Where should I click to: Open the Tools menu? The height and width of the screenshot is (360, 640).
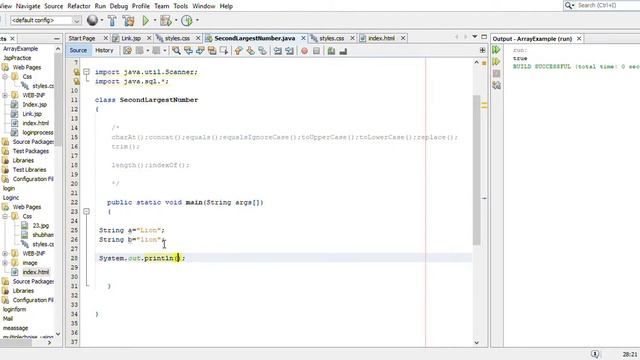tap(180, 6)
